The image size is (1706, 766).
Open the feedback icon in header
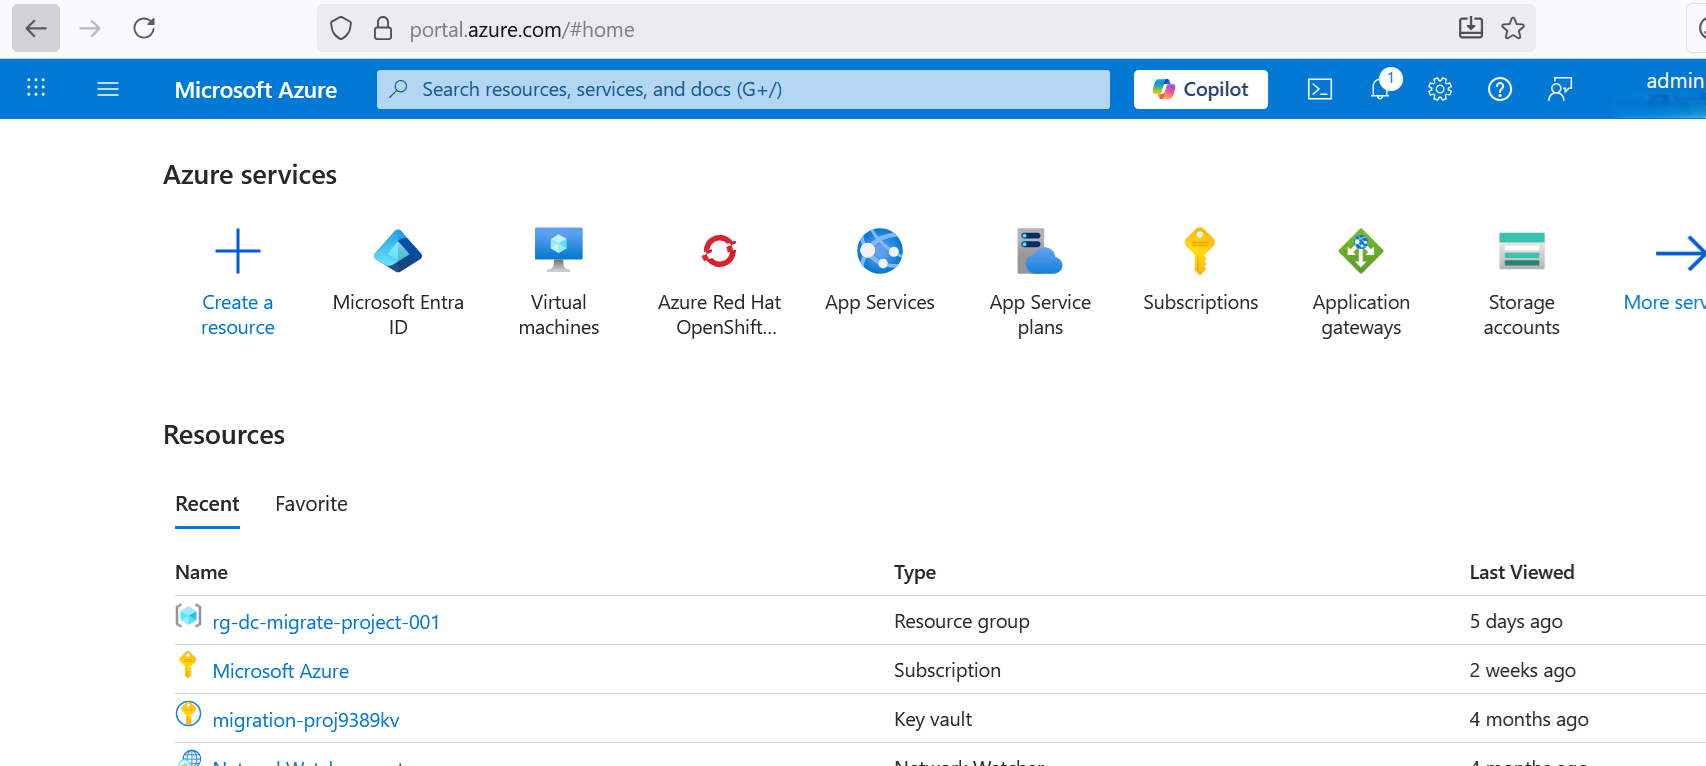pyautogui.click(x=1560, y=89)
